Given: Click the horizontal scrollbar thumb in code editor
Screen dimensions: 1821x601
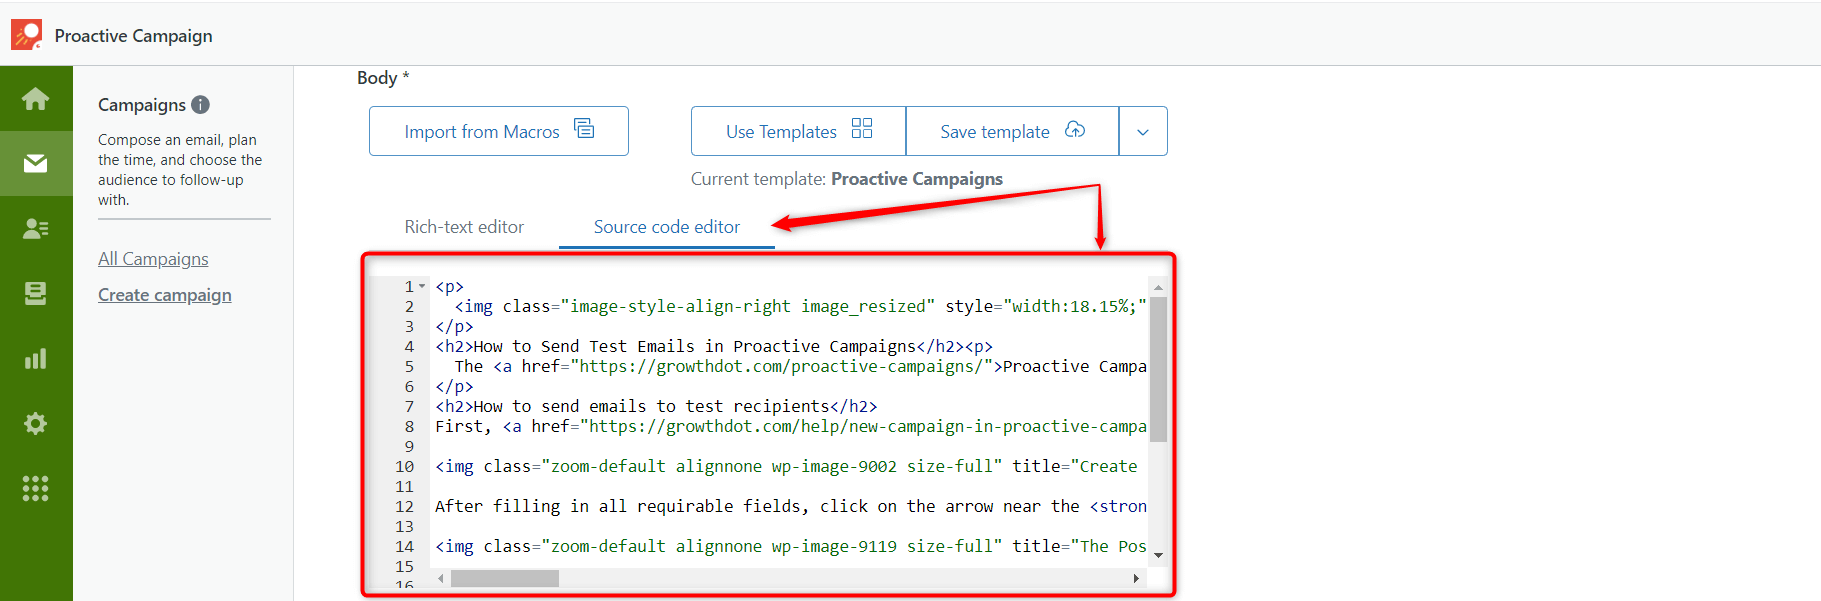Looking at the screenshot, I should [505, 578].
